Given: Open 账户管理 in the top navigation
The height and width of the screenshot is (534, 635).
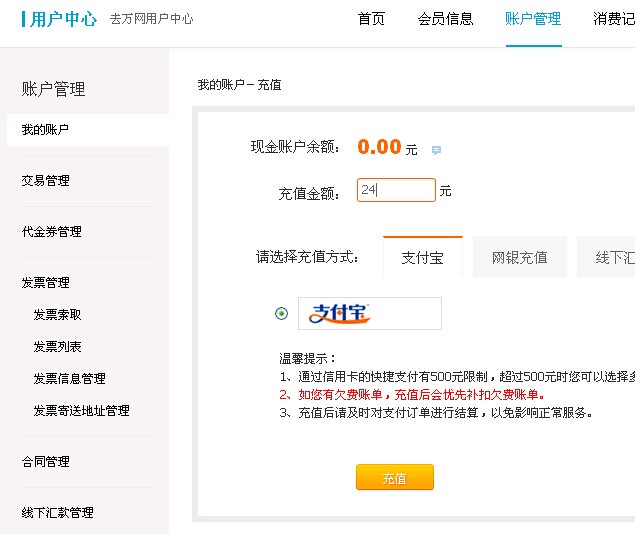Looking at the screenshot, I should click(x=533, y=19).
